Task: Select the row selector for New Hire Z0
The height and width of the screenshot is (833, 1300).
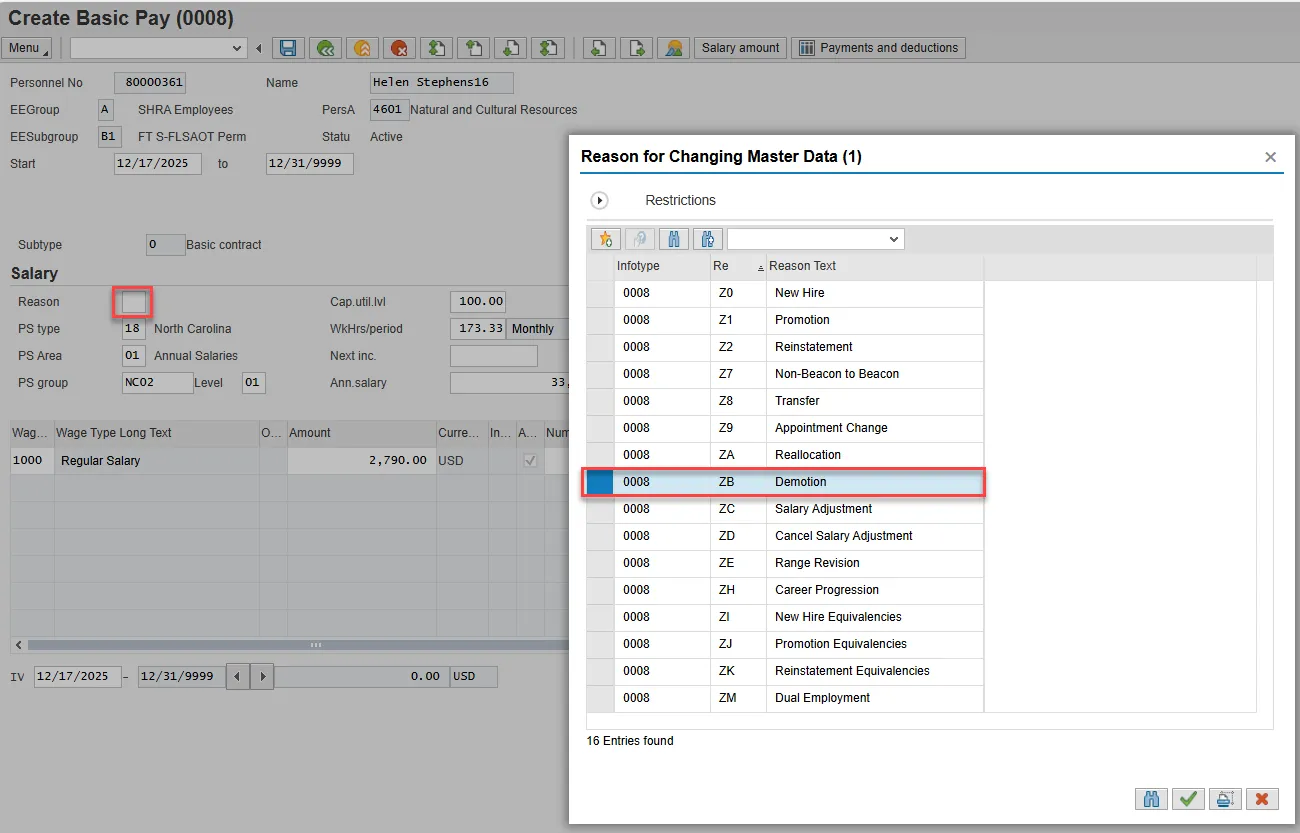Action: pyautogui.click(x=600, y=293)
